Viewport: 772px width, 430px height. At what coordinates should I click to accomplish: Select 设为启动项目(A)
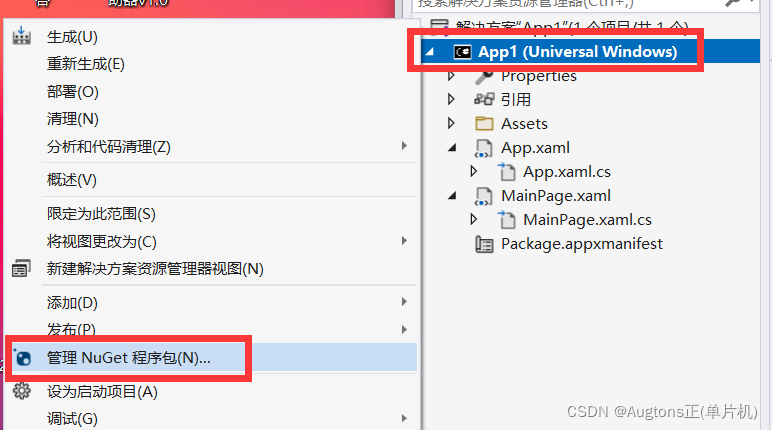point(102,392)
